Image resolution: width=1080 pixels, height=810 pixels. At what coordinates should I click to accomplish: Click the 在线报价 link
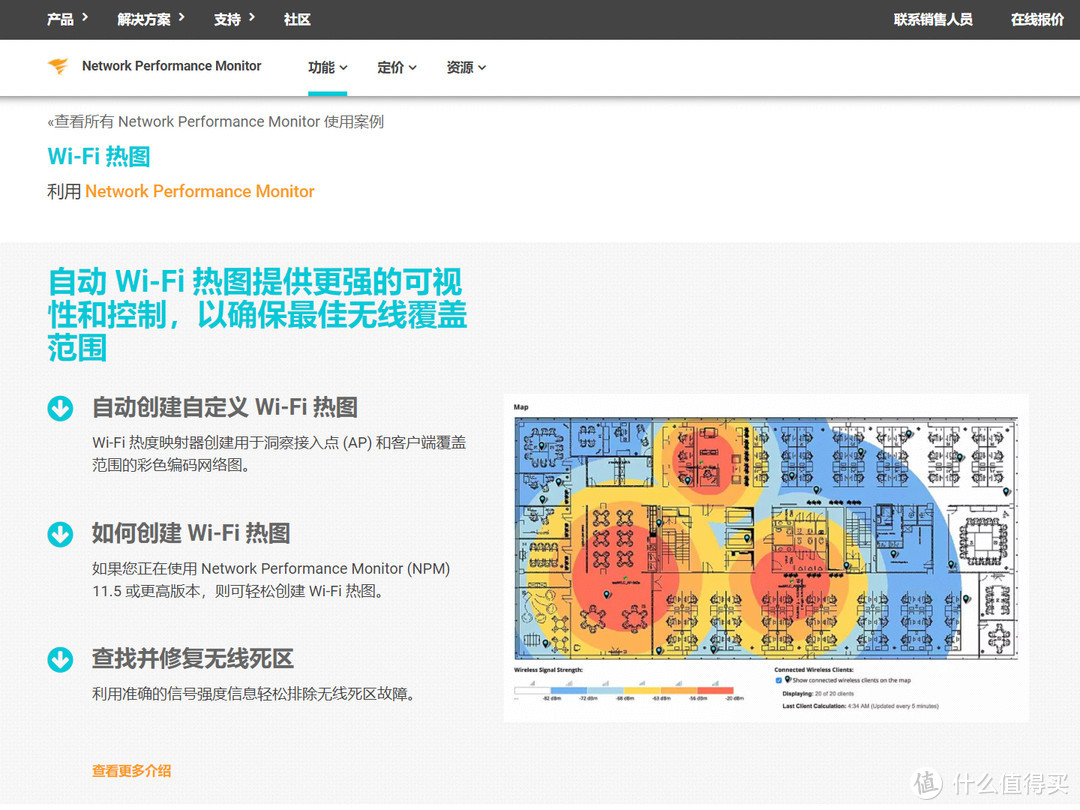[x=1037, y=19]
